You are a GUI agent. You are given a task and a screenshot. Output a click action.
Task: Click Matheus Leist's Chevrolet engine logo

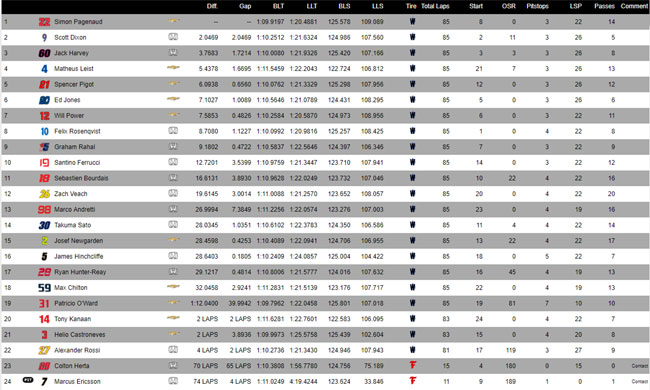173,68
